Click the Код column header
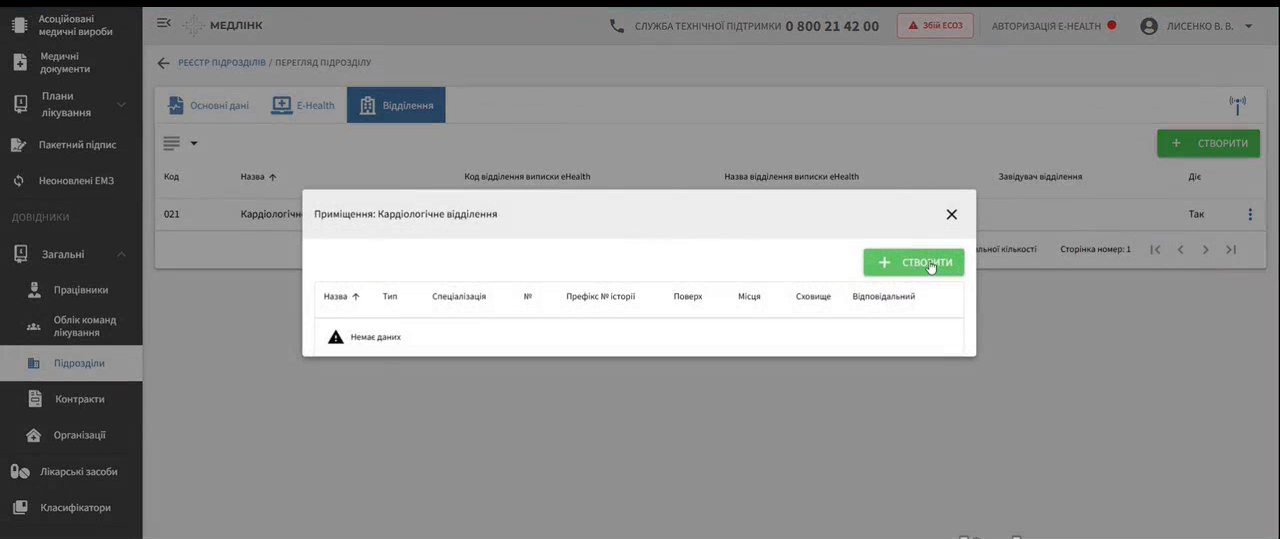The image size is (1280, 539). point(171,177)
